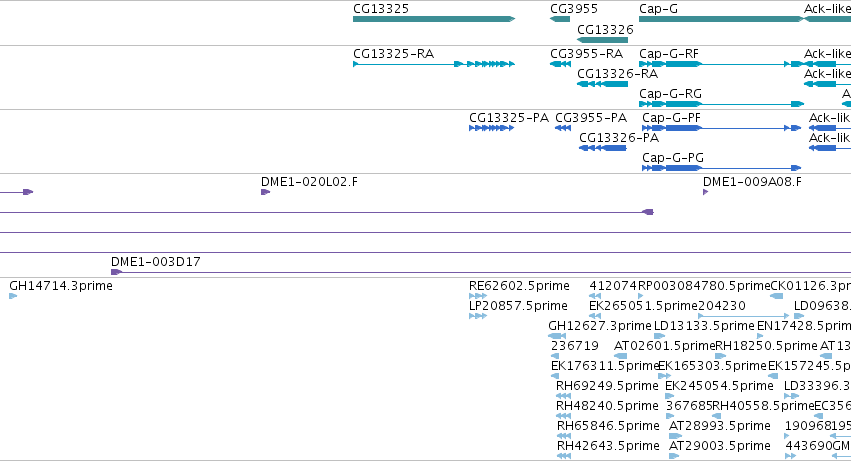
Task: Select the LP20857.5prime EST arrows
Action: tap(478, 316)
